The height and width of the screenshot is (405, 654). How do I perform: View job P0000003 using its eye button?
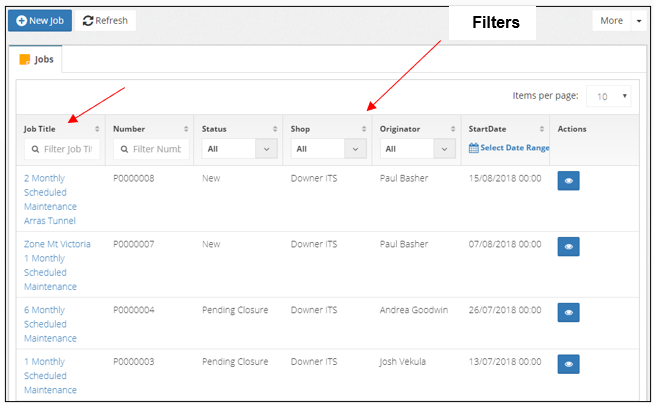coord(568,365)
